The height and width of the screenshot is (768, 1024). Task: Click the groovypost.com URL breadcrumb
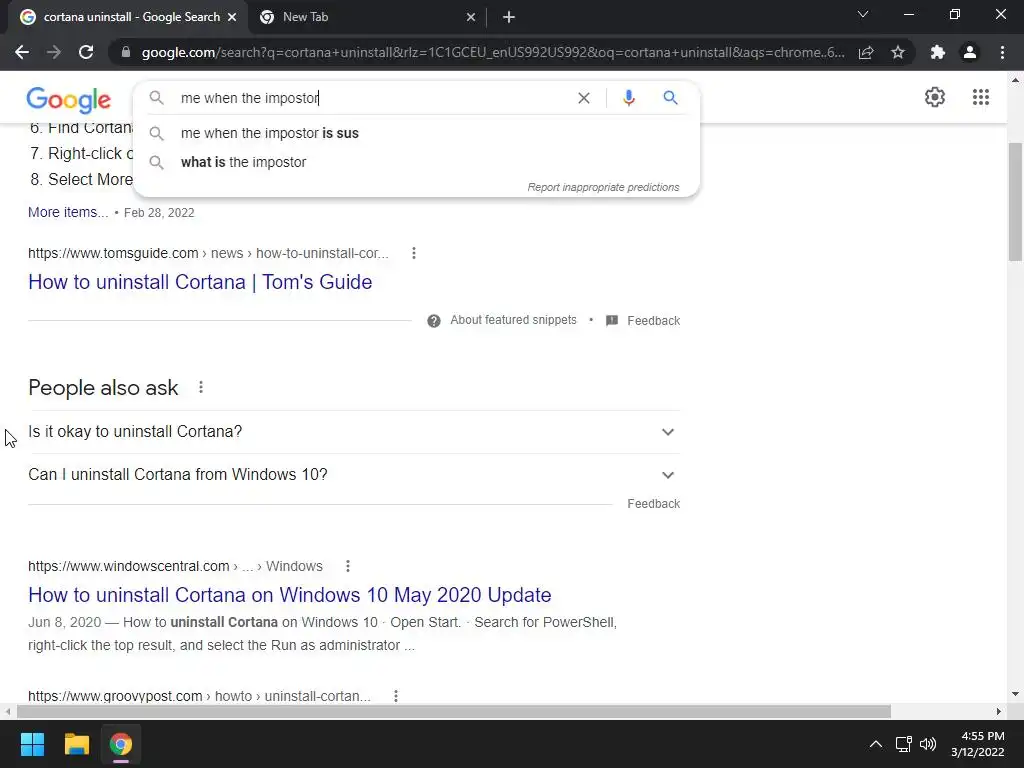[199, 696]
